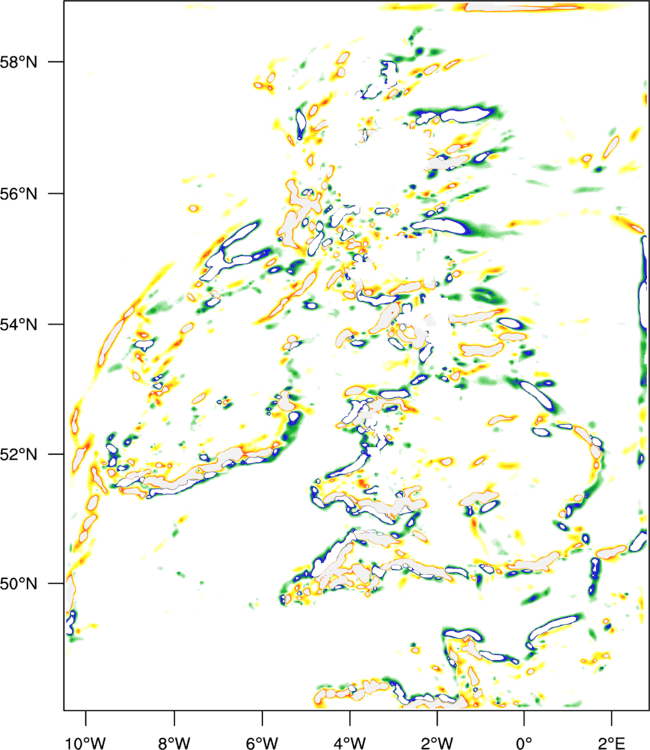The height and width of the screenshot is (750, 650).
Task: Click the 50°N latitude label
Action: pos(18,584)
